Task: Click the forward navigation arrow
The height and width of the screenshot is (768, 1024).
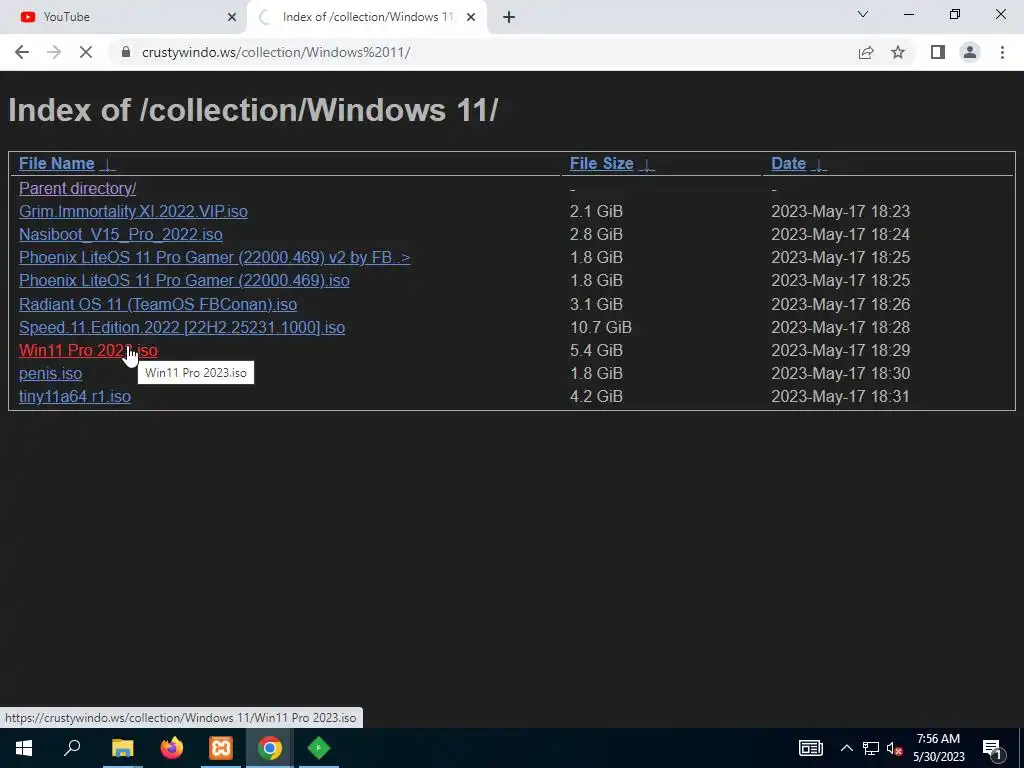Action: (x=54, y=52)
